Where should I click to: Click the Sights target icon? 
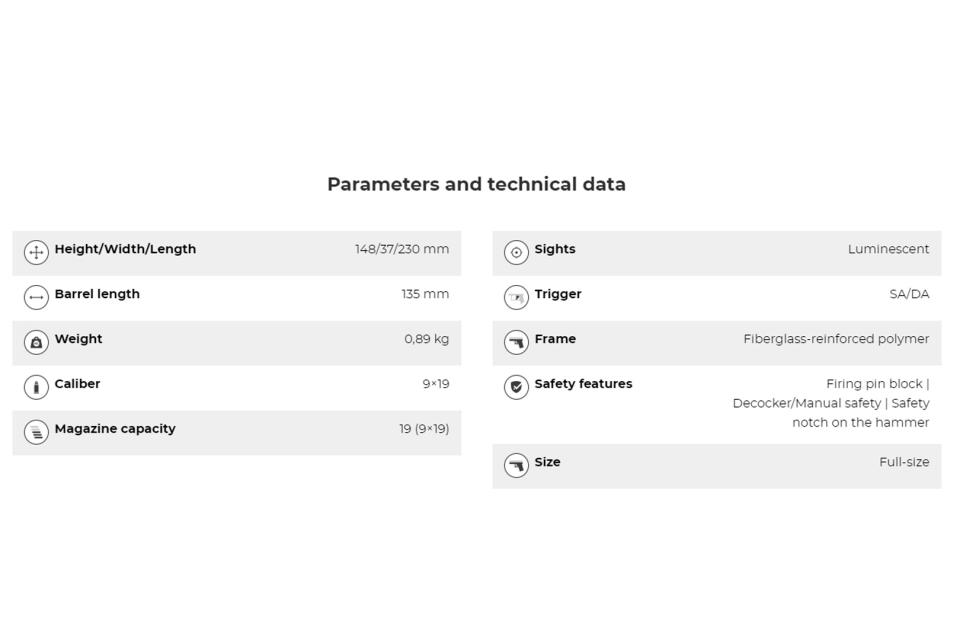516,252
